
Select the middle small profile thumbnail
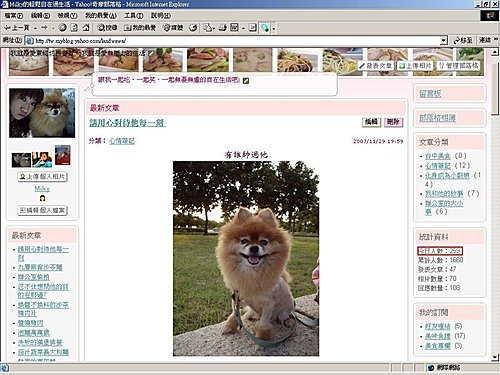click(x=42, y=160)
